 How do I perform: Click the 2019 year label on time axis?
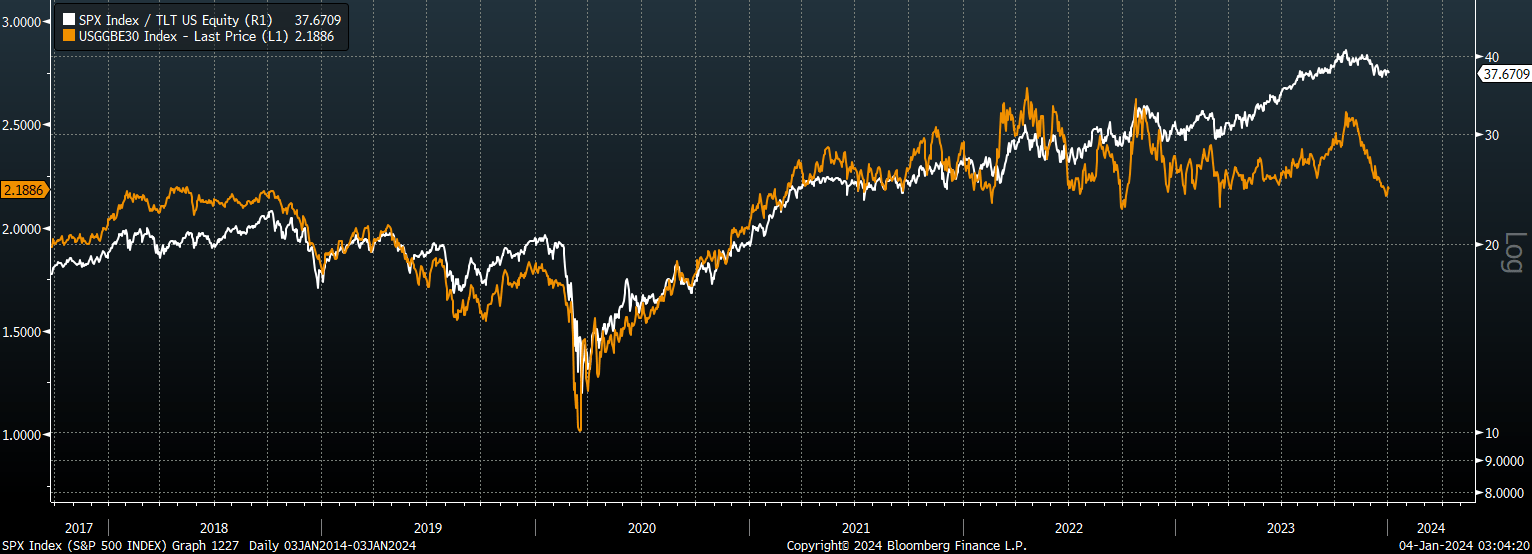427,527
